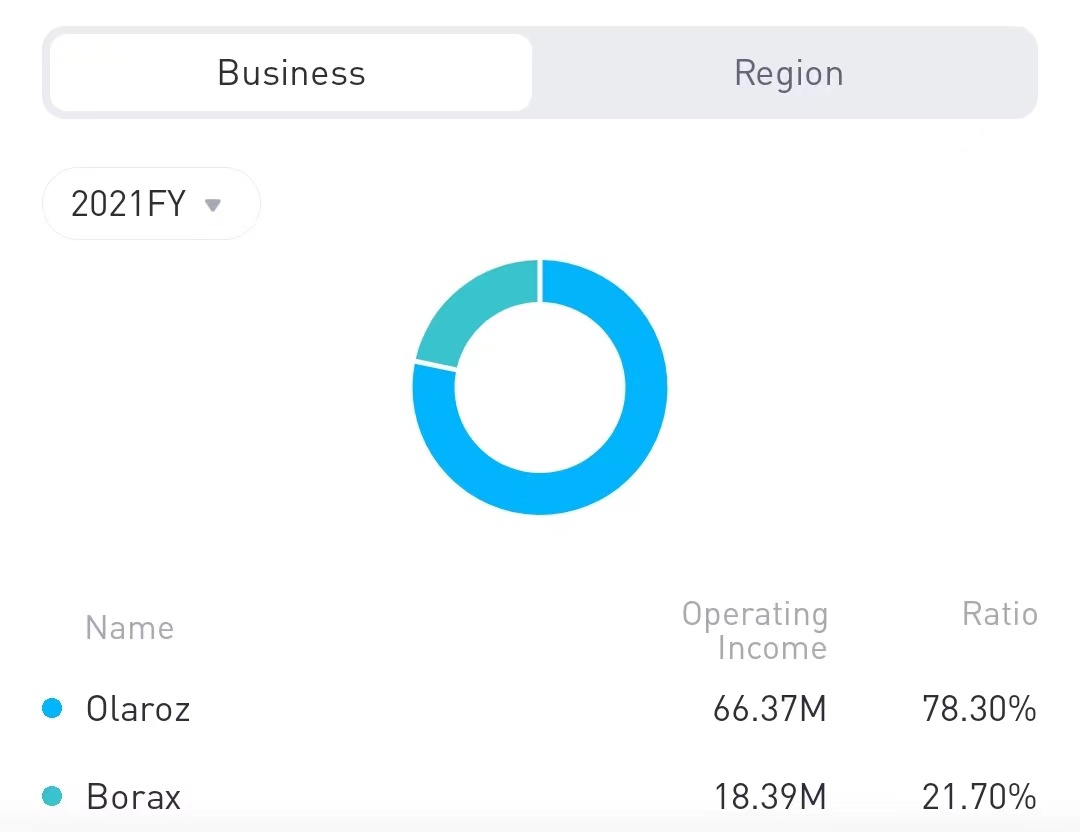Screen dimensions: 1080x832
Task: Click the white divider on left of donut ring
Action: pyautogui.click(x=435, y=366)
